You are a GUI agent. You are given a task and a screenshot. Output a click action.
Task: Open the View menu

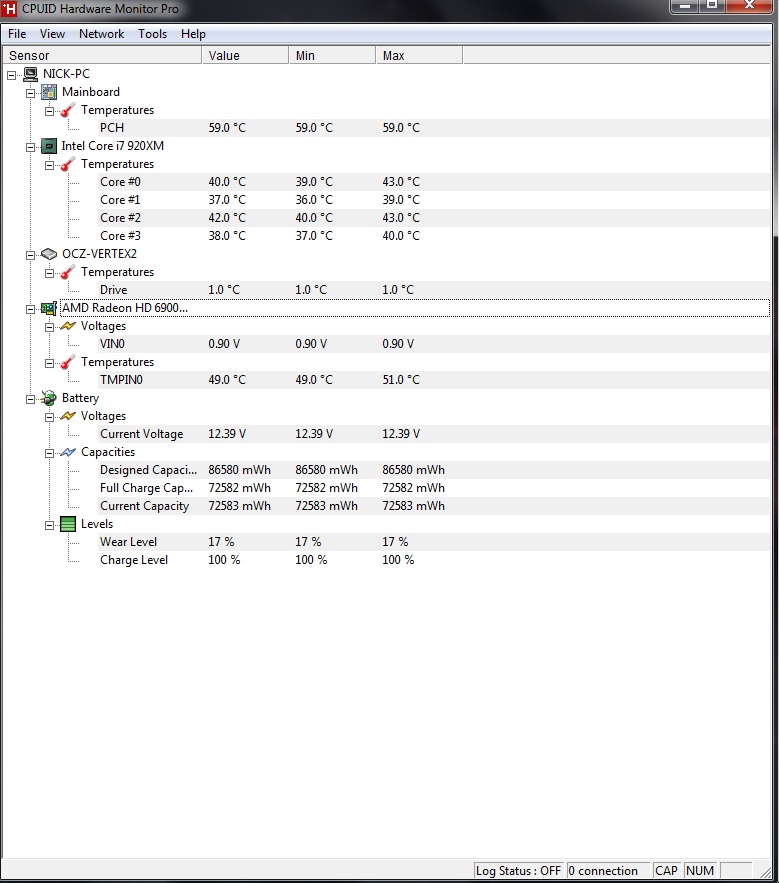point(52,34)
